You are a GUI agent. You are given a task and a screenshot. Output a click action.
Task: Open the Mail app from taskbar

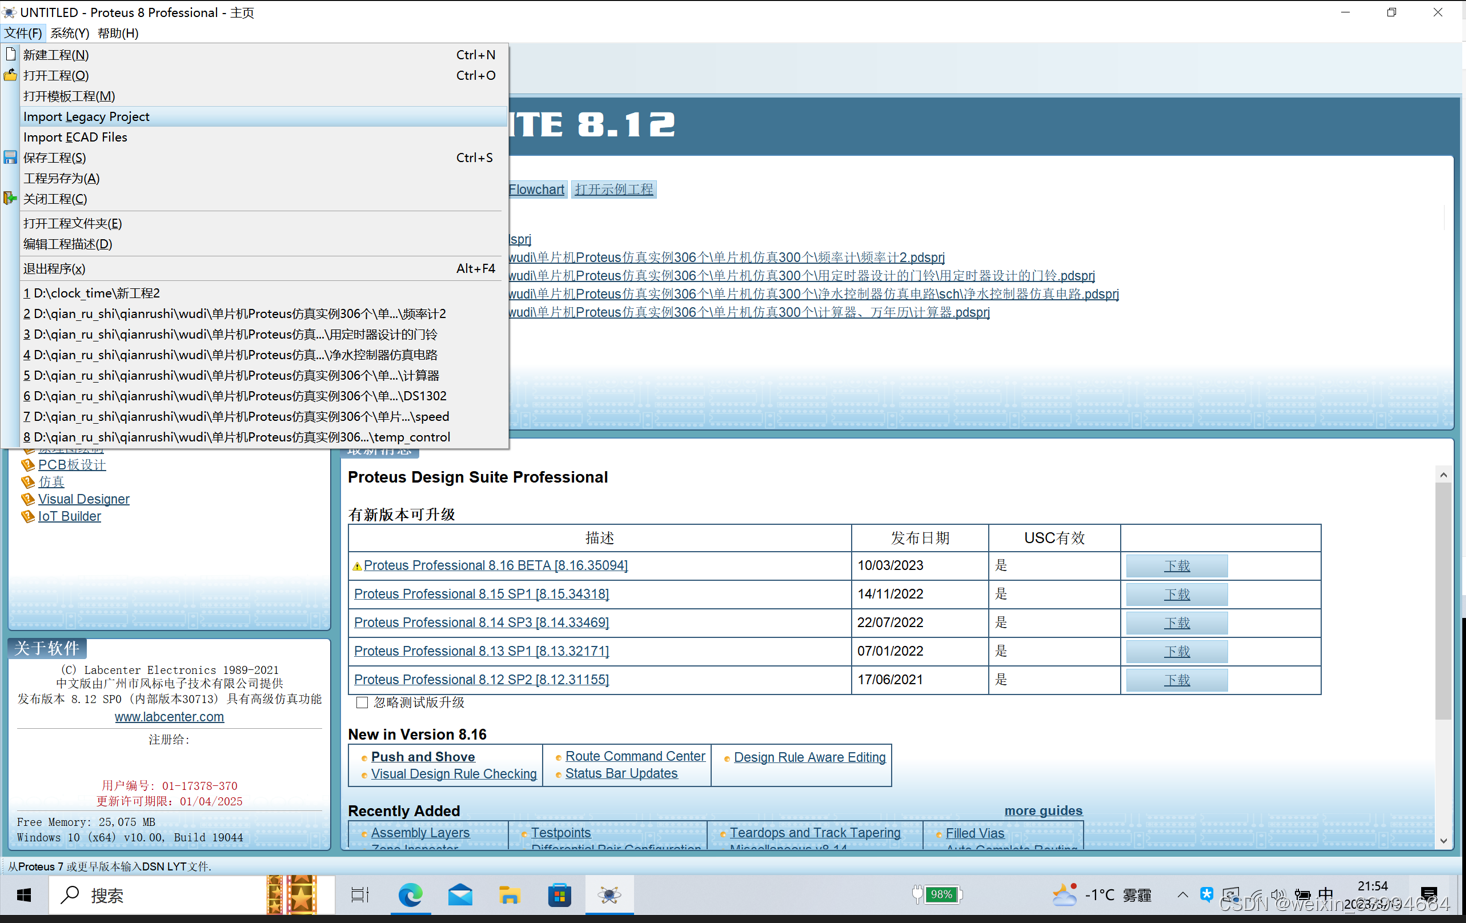[x=460, y=895]
